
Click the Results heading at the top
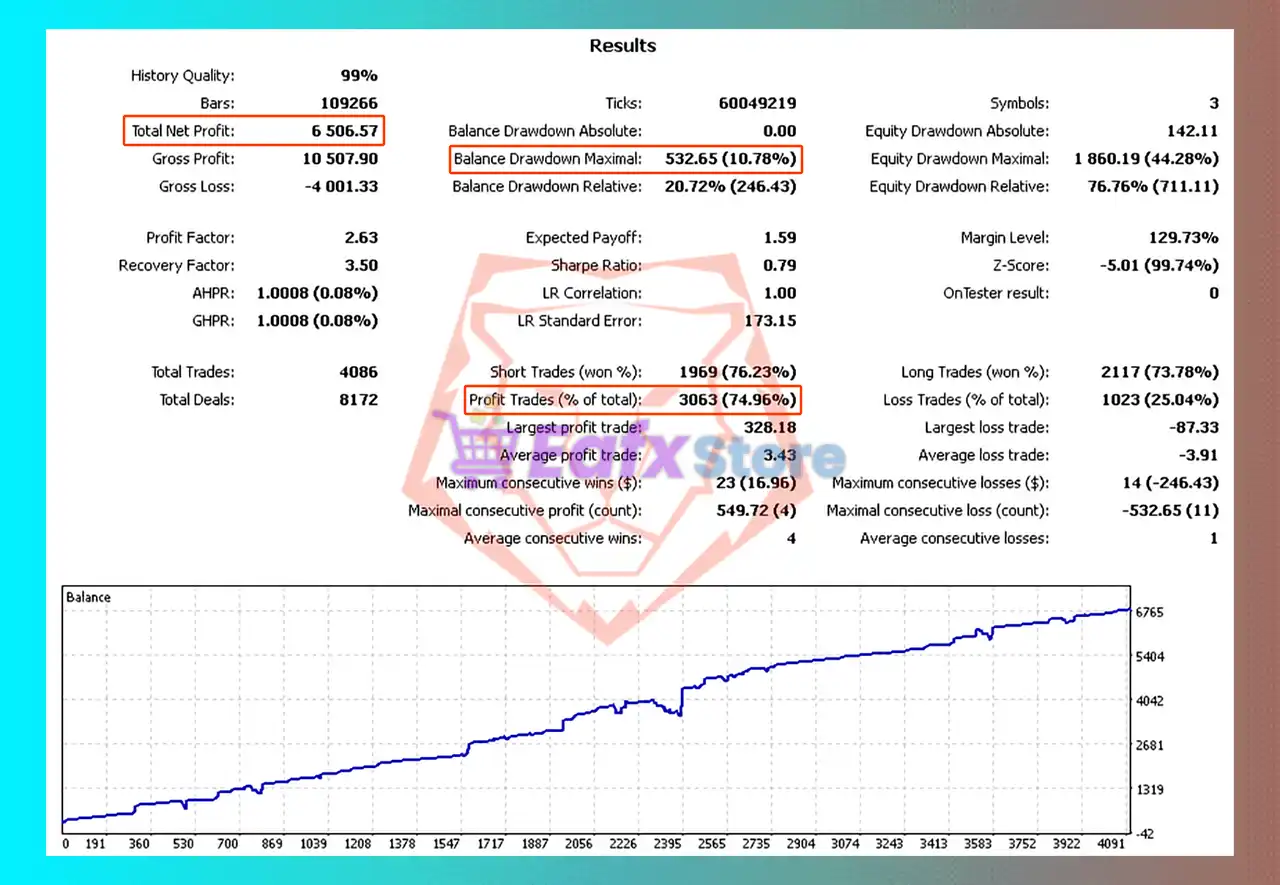(622, 45)
